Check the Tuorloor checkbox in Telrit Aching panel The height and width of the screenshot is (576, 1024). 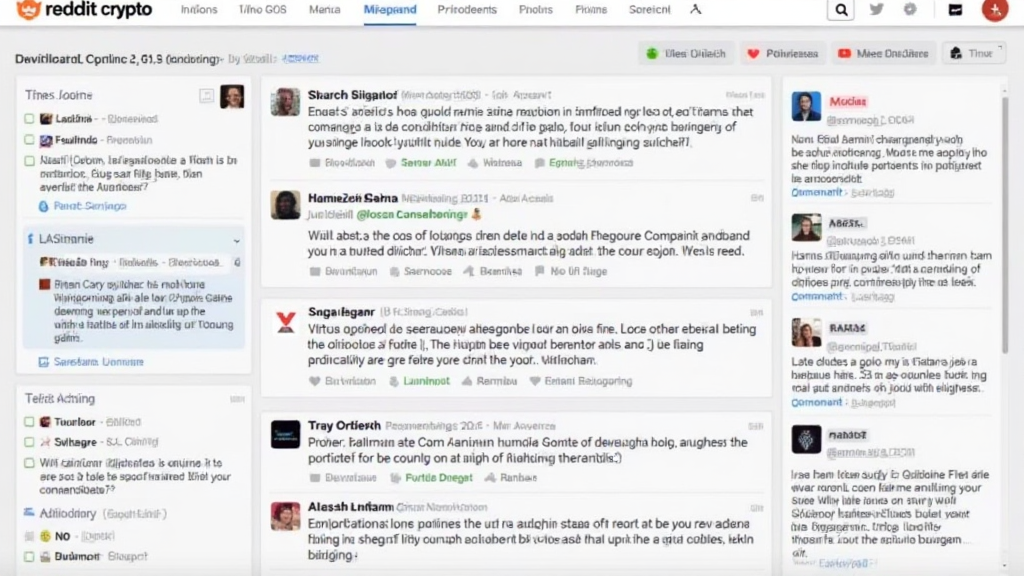tap(30, 422)
